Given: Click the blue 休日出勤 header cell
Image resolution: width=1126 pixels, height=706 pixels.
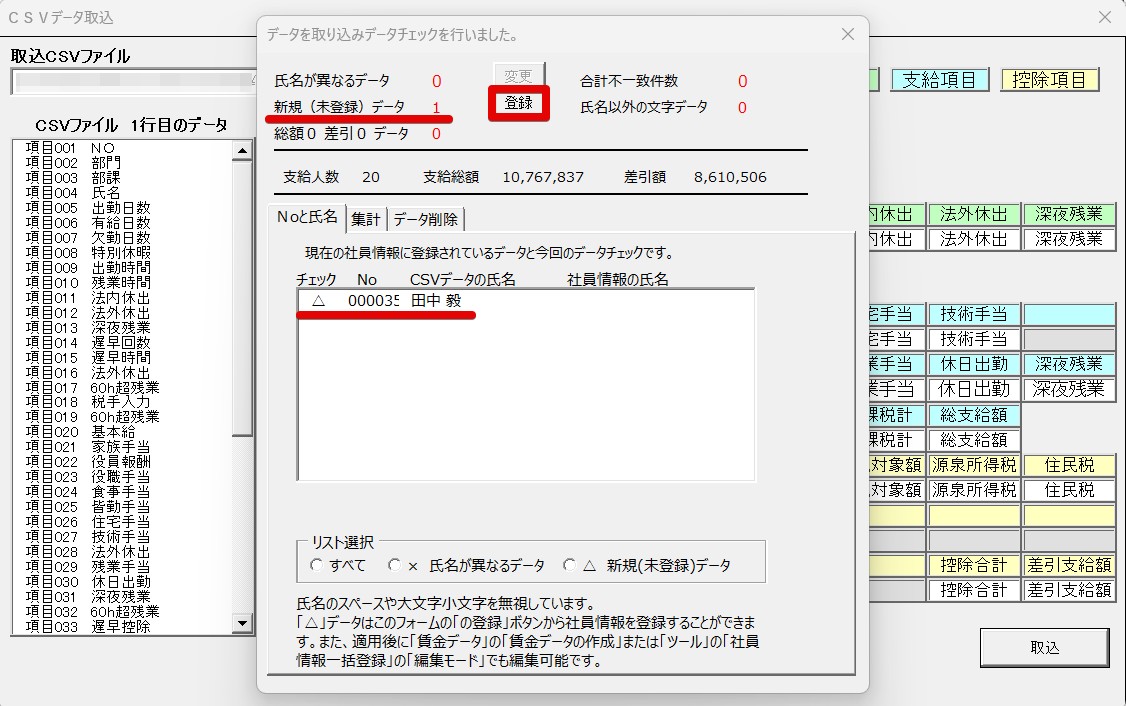Looking at the screenshot, I should 974,364.
